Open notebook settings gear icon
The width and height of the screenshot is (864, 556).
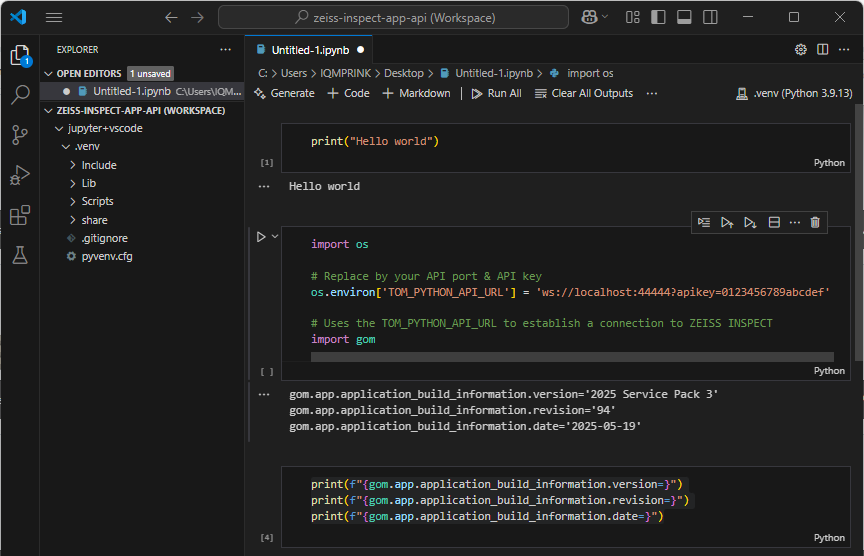click(x=800, y=49)
